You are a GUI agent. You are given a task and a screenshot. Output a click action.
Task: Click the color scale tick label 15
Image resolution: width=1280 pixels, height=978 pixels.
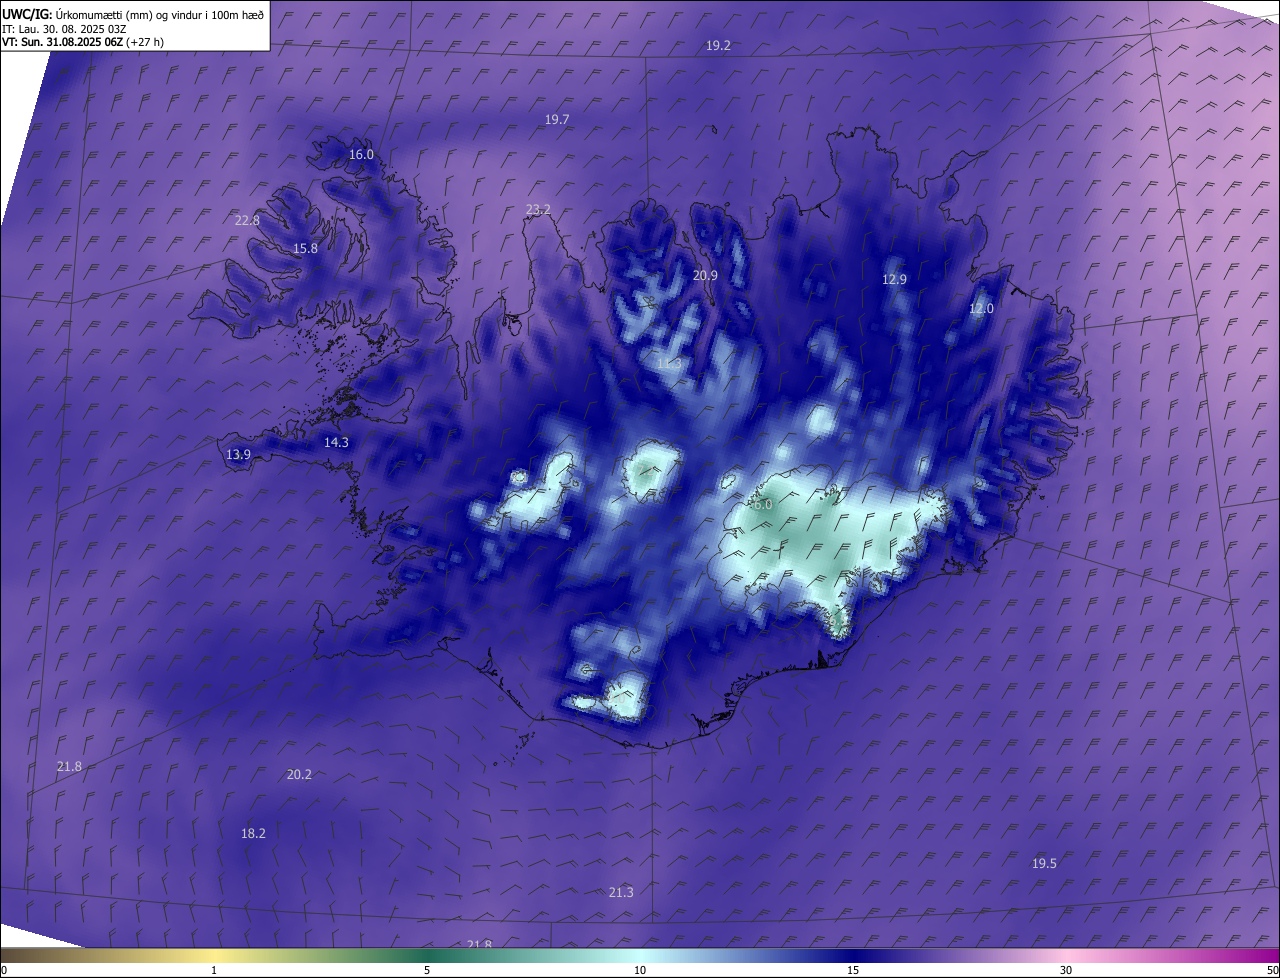click(853, 971)
